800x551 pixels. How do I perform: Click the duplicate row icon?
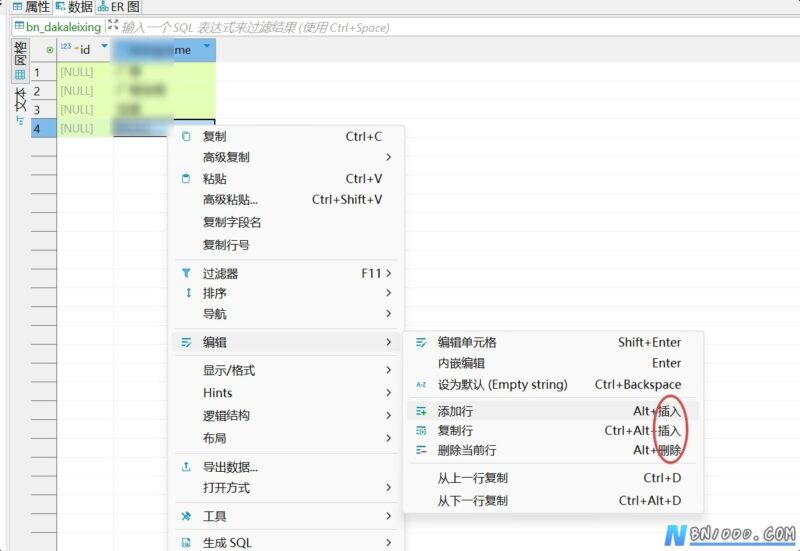point(421,431)
